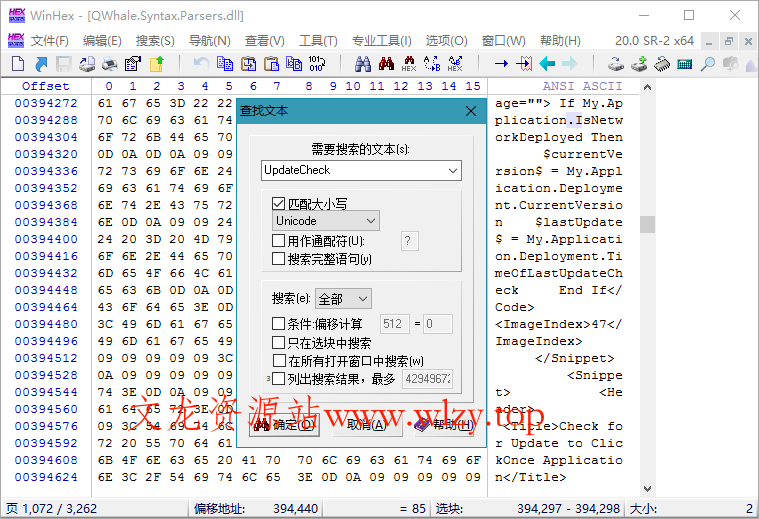Click the max results 4294967 field
Screen dimensions: 759x519
428,379
